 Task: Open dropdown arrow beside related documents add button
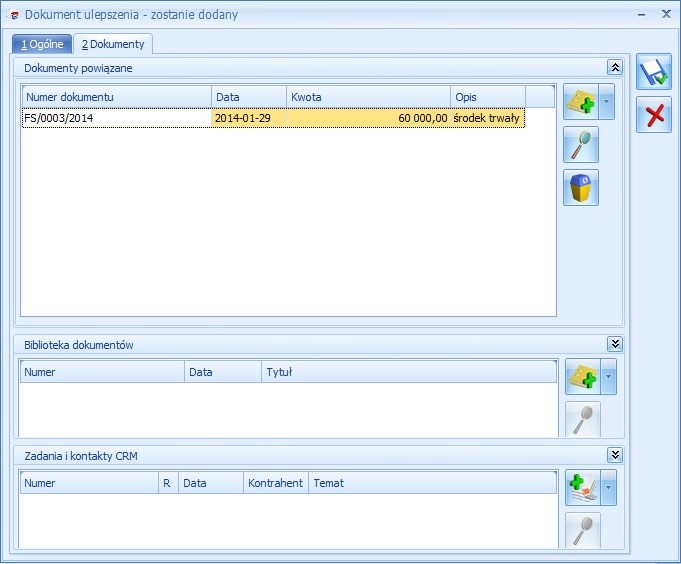pos(608,102)
